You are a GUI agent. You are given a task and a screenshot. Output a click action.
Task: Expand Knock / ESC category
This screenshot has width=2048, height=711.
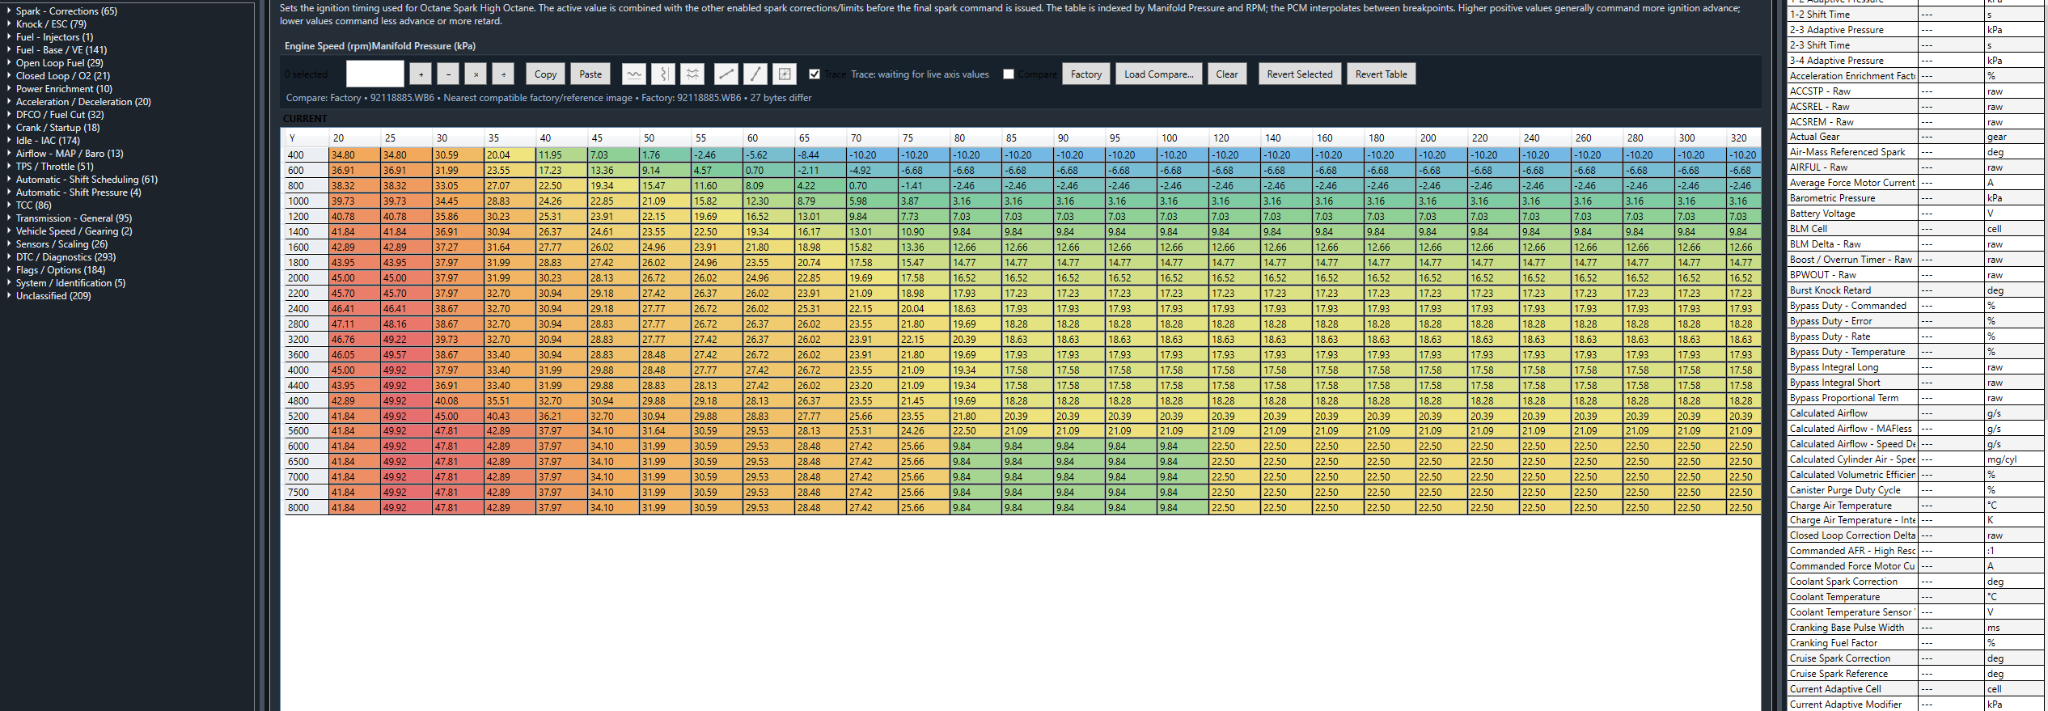click(x=9, y=24)
